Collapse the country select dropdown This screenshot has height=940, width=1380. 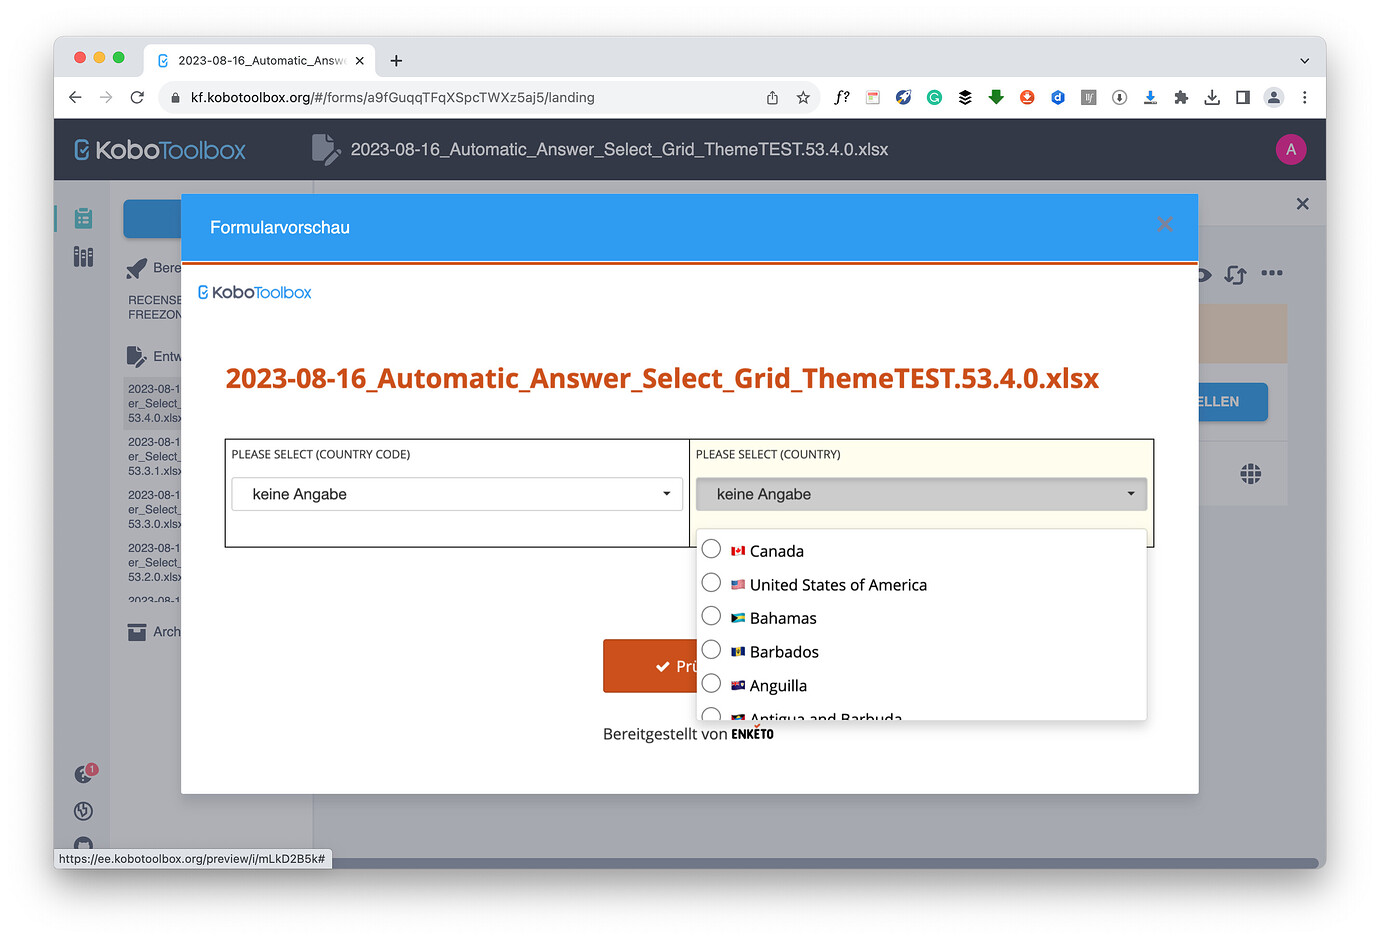click(x=920, y=494)
